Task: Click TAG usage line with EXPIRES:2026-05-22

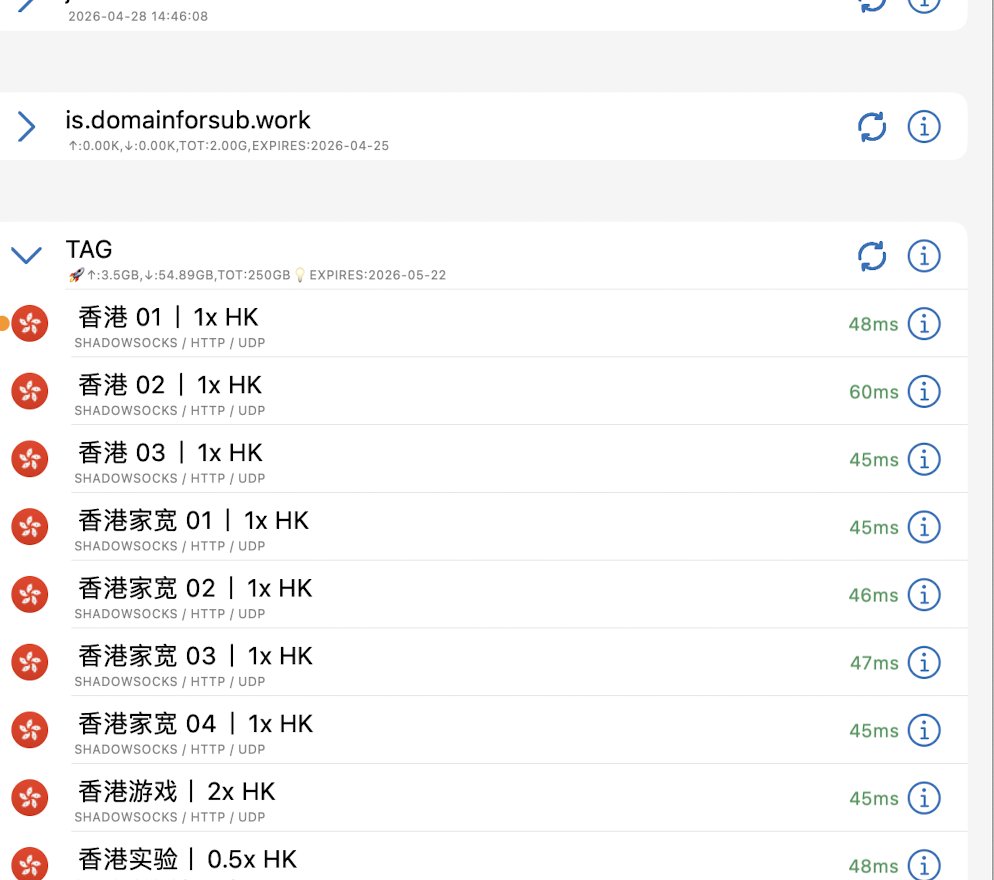Action: (x=257, y=275)
